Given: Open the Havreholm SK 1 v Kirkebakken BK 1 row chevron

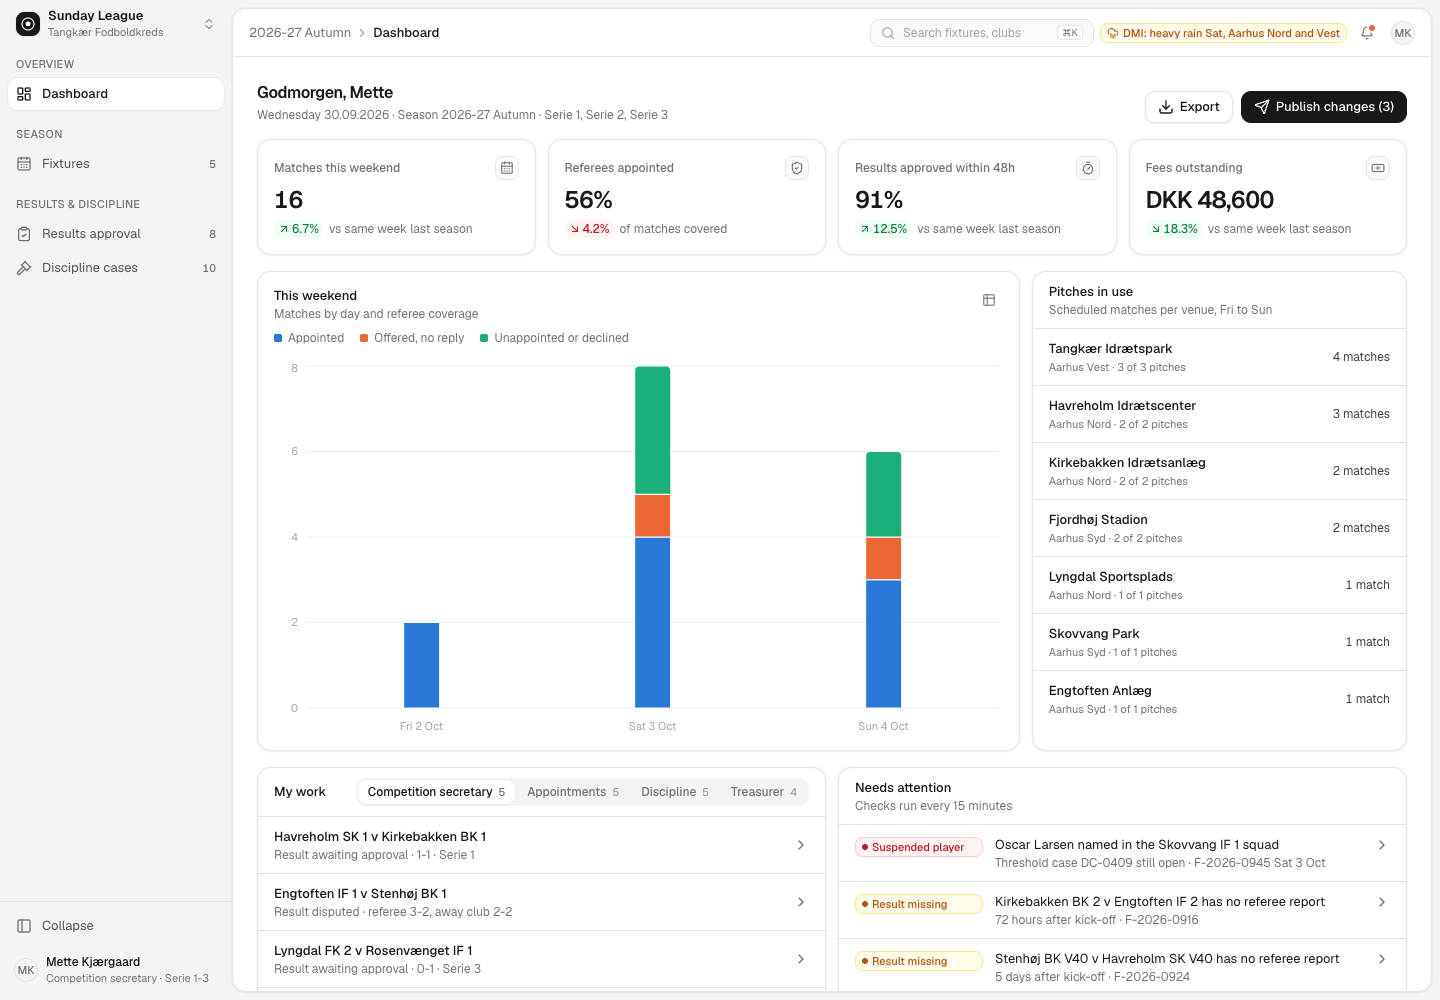Looking at the screenshot, I should (x=801, y=845).
